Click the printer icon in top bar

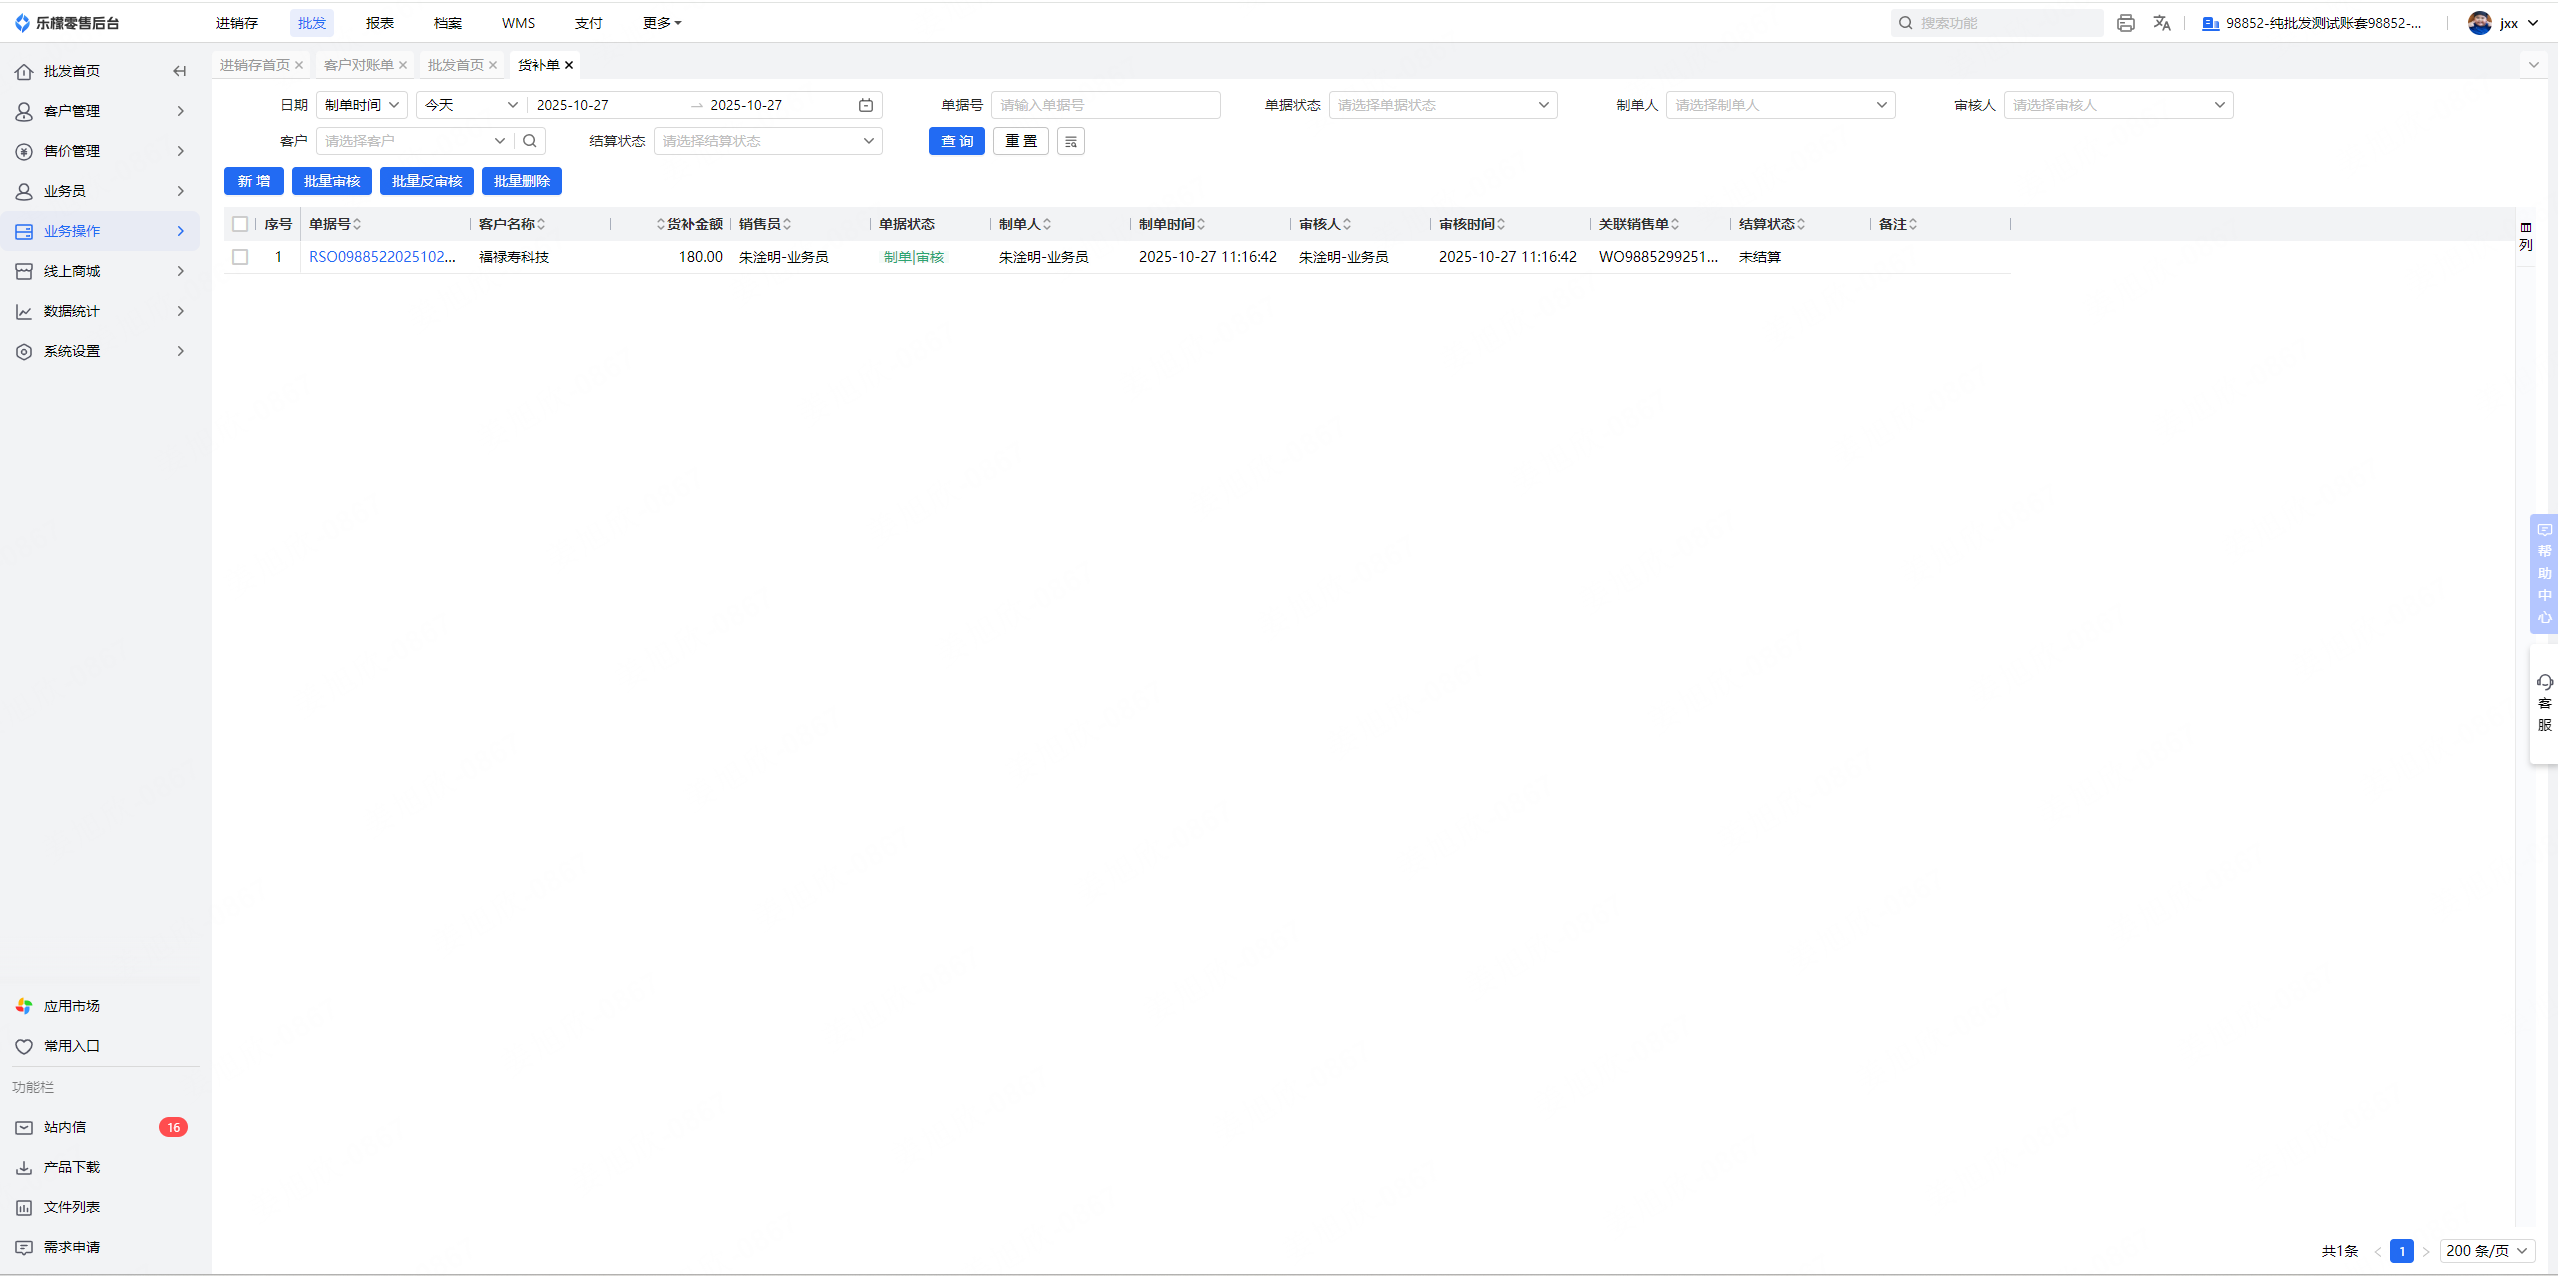[2125, 23]
